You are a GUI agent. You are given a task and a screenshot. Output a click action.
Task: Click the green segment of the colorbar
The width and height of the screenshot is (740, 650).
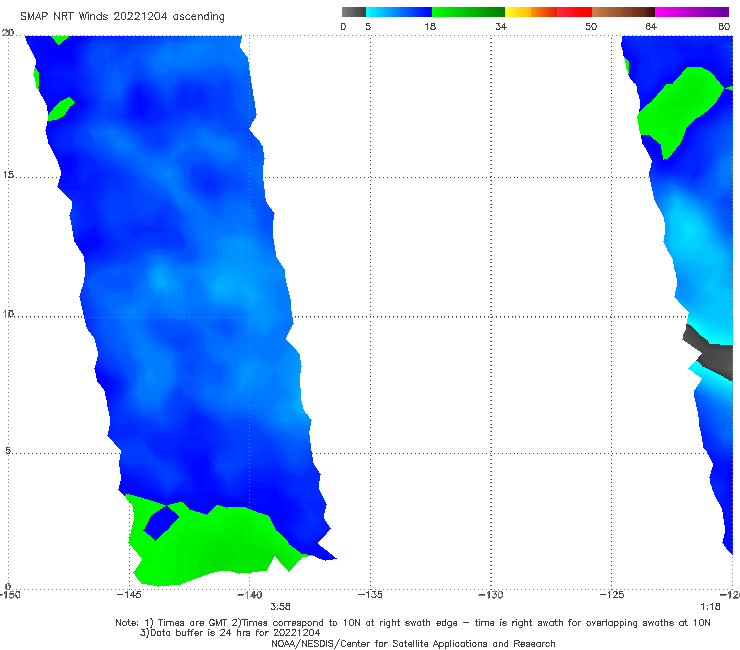(x=468, y=12)
